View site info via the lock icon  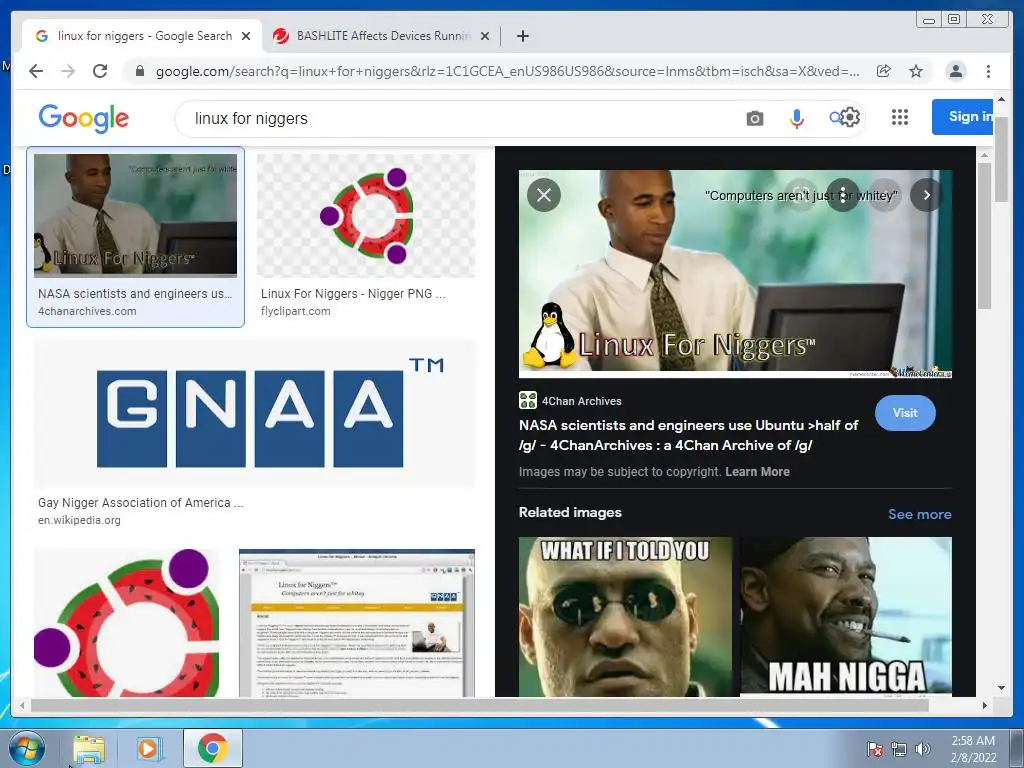pos(139,71)
